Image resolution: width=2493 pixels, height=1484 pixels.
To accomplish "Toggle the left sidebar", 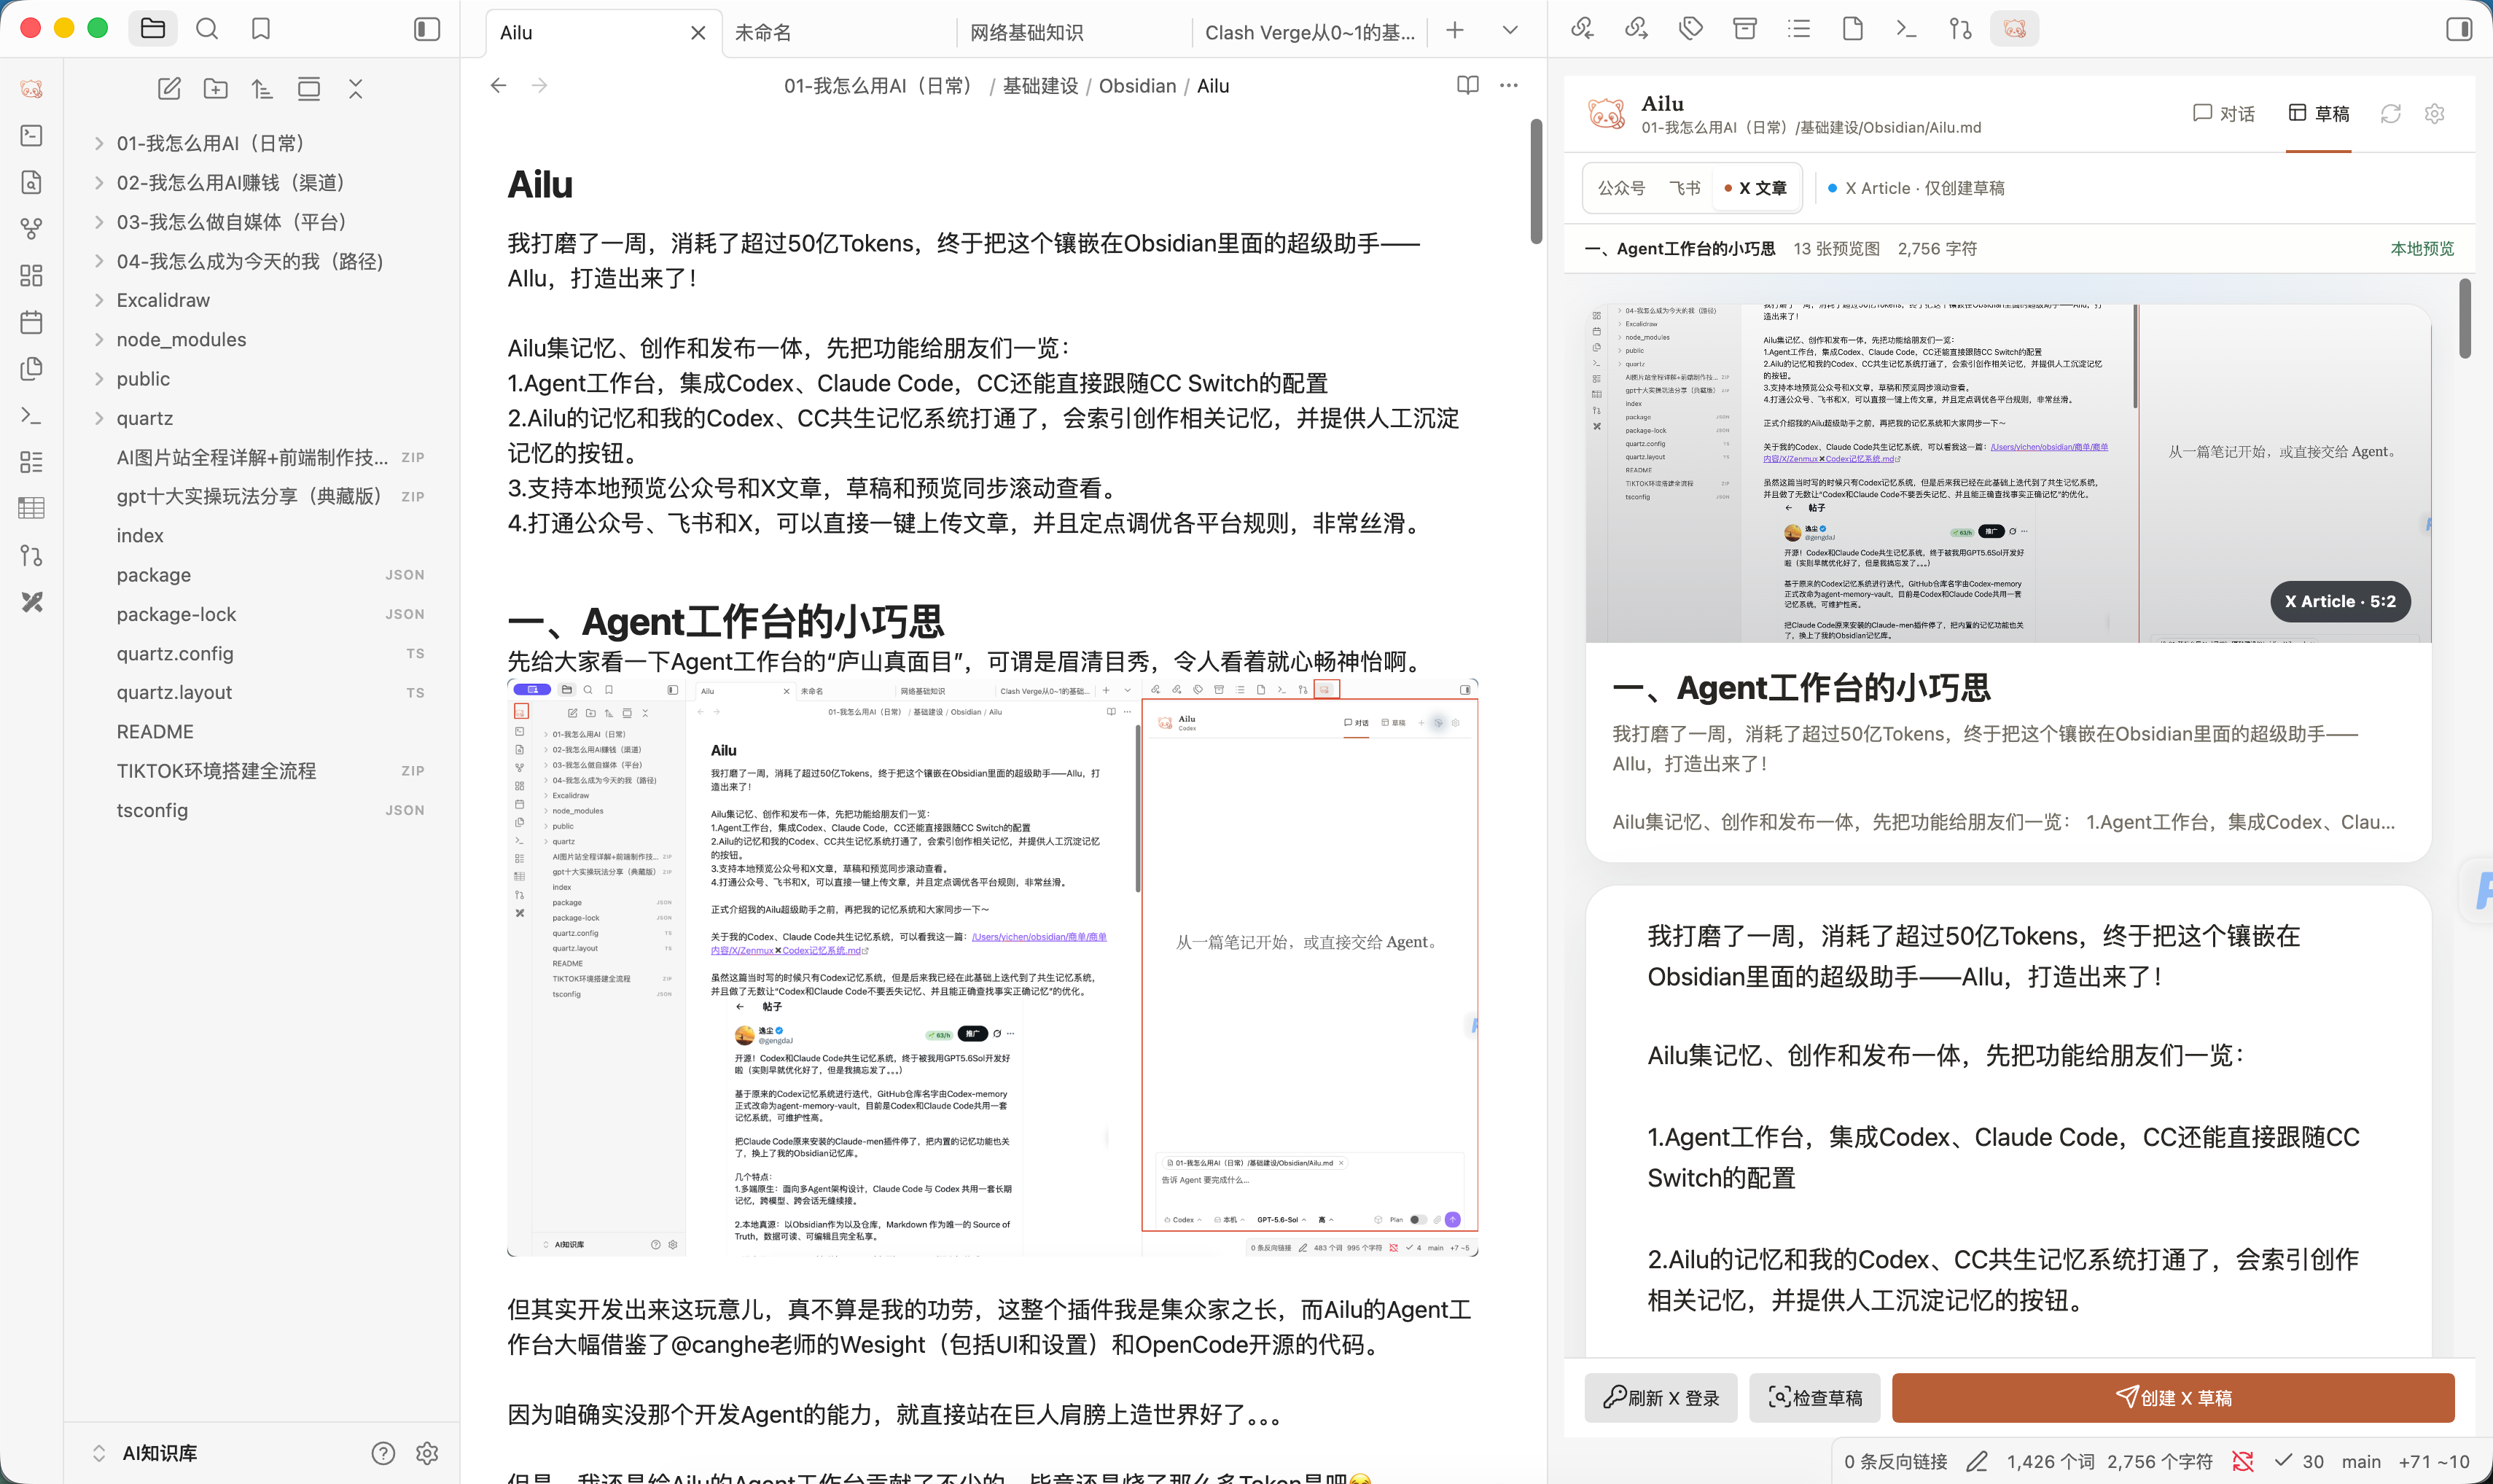I will tap(427, 29).
